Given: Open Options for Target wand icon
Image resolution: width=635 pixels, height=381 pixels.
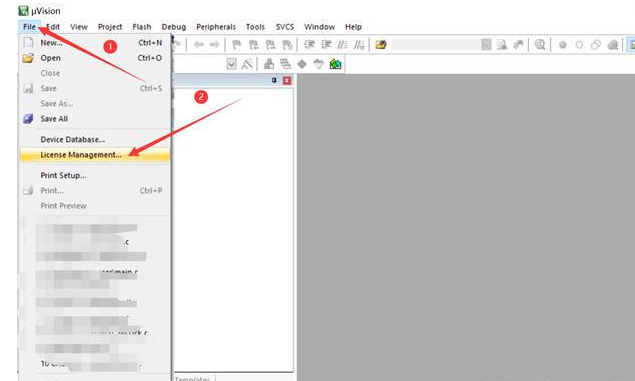Looking at the screenshot, I should pyautogui.click(x=247, y=64).
